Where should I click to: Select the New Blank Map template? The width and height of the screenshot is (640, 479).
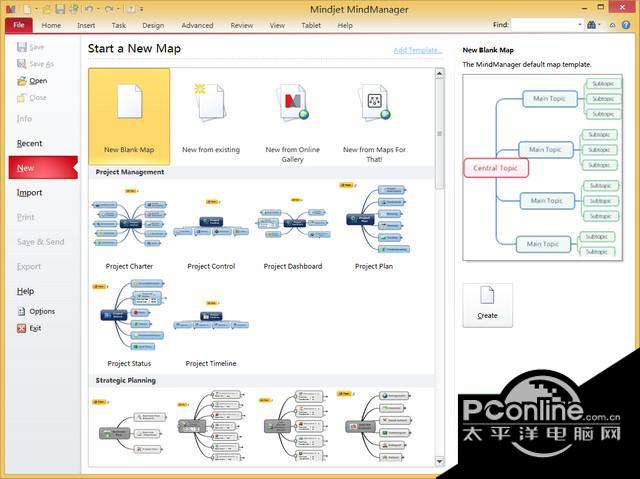coord(129,116)
